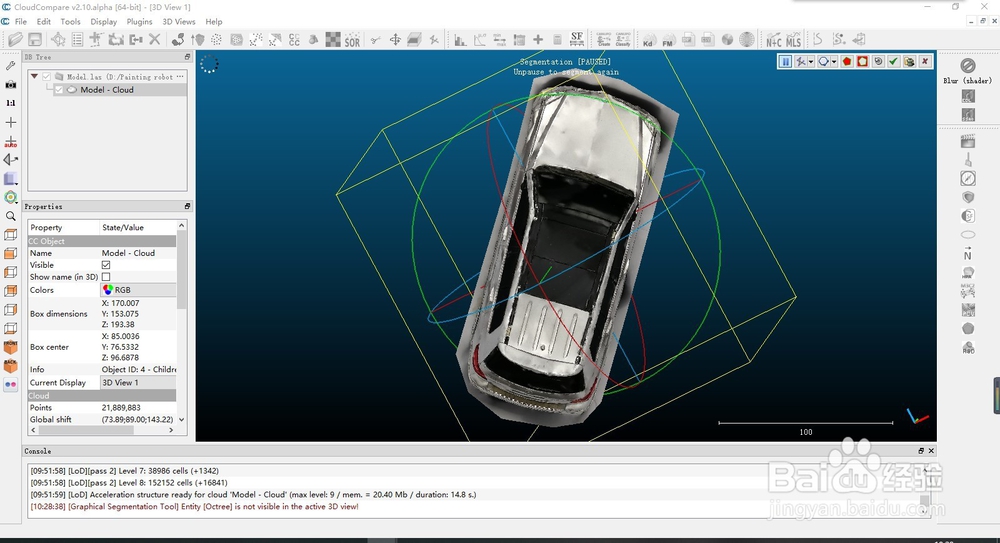Open the histogram icon in toolbar
Viewport: 1000px width, 543px height.
[460, 40]
